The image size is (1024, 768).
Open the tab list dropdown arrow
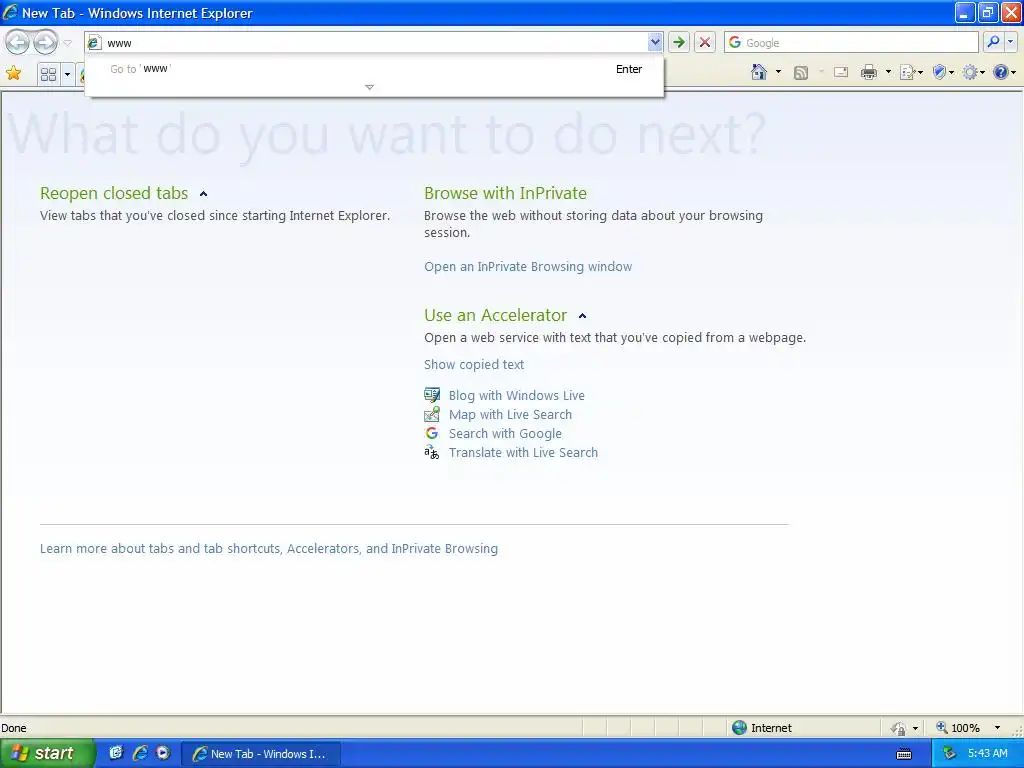pyautogui.click(x=67, y=74)
